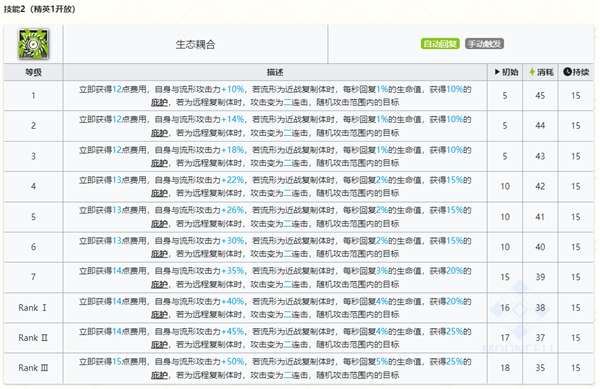
Task: Click the +14% attack value in level 2 row
Action: point(233,120)
